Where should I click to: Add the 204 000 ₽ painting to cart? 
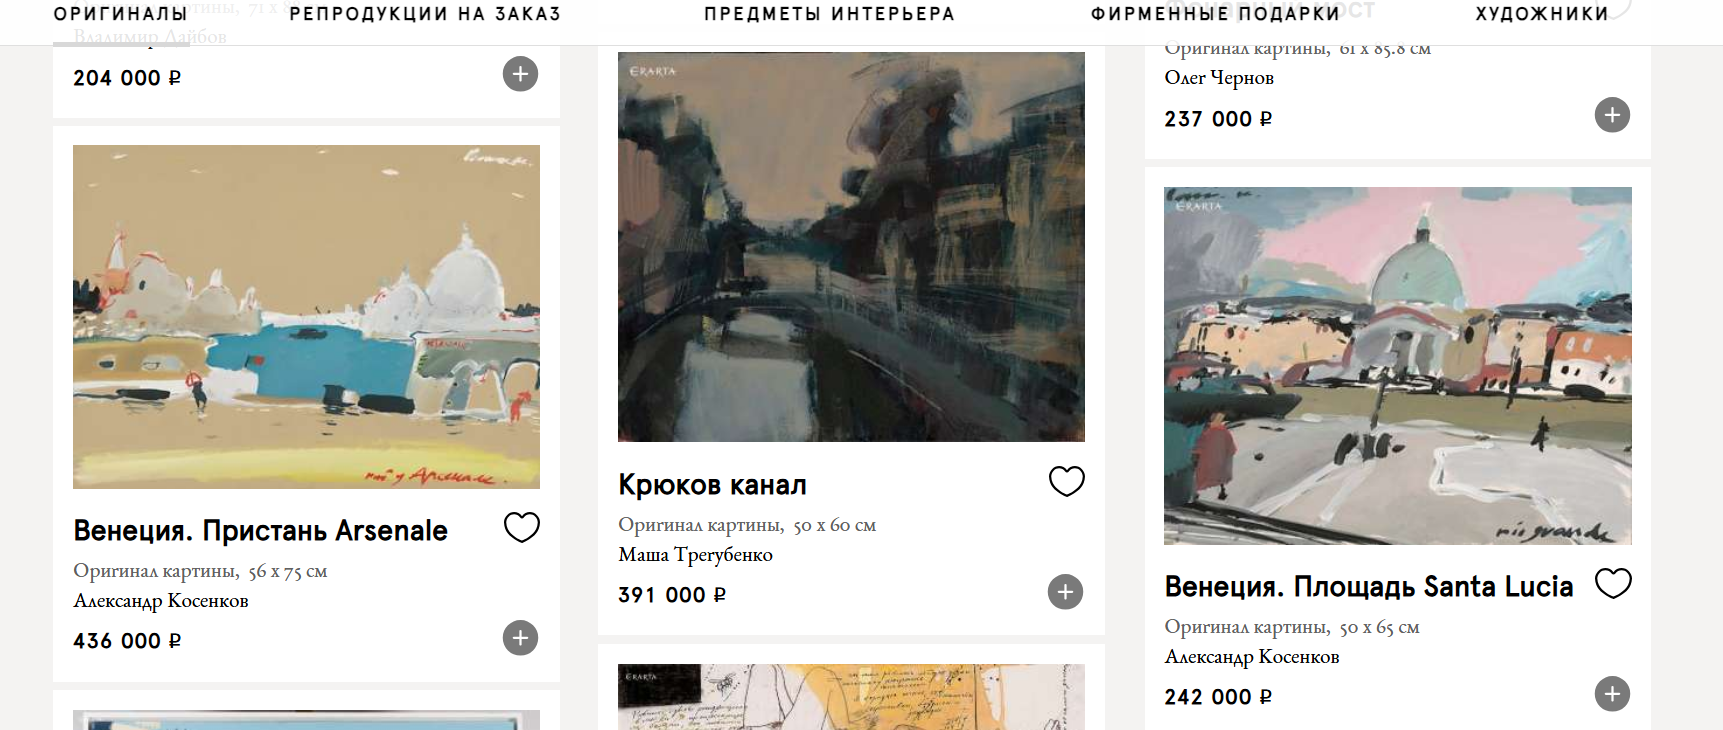pyautogui.click(x=520, y=74)
